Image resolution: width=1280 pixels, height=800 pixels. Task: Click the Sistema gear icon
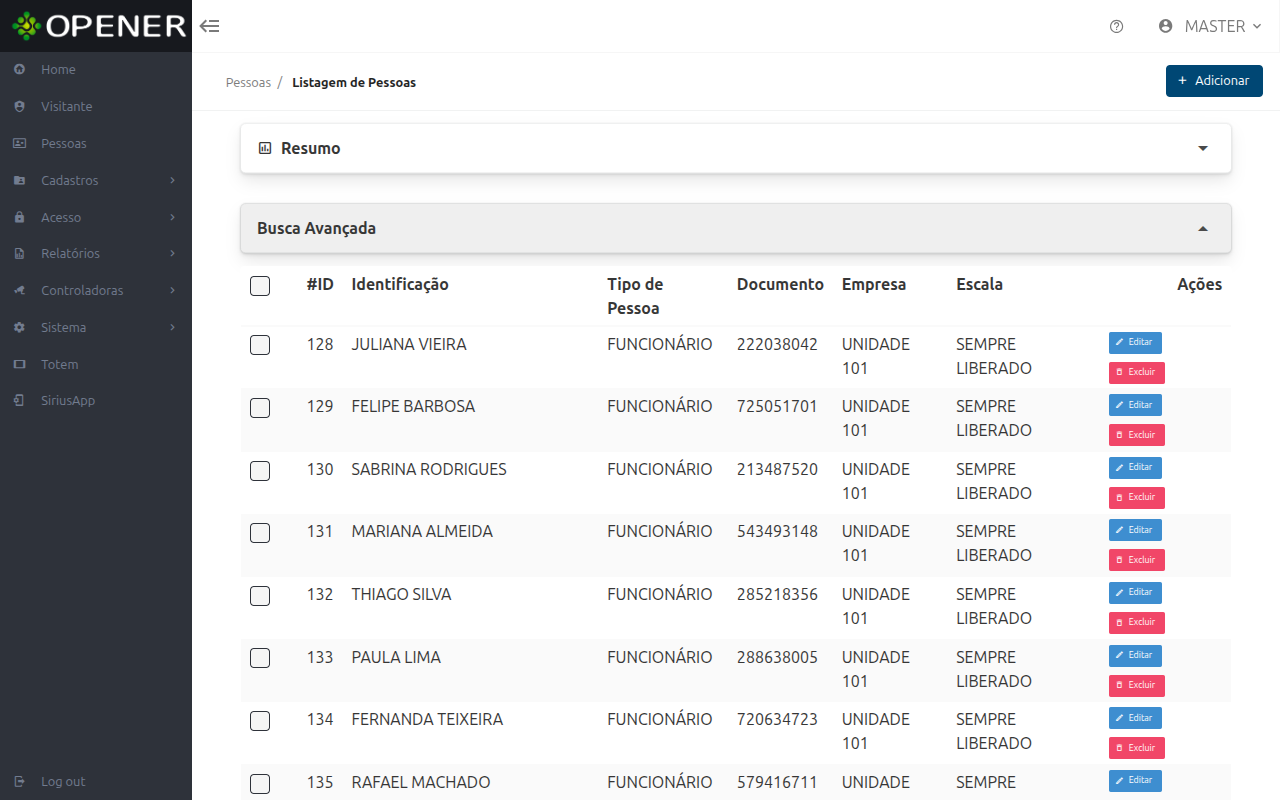(19, 327)
